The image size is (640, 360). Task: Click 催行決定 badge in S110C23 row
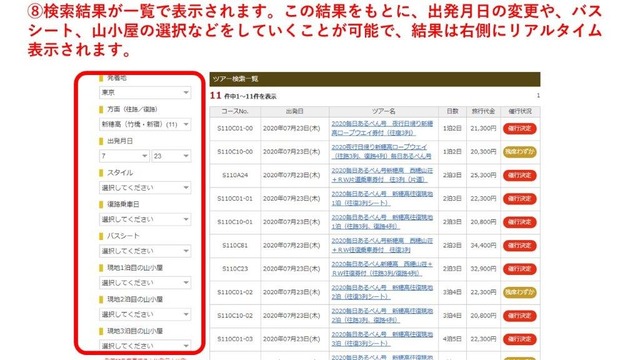pyautogui.click(x=520, y=269)
